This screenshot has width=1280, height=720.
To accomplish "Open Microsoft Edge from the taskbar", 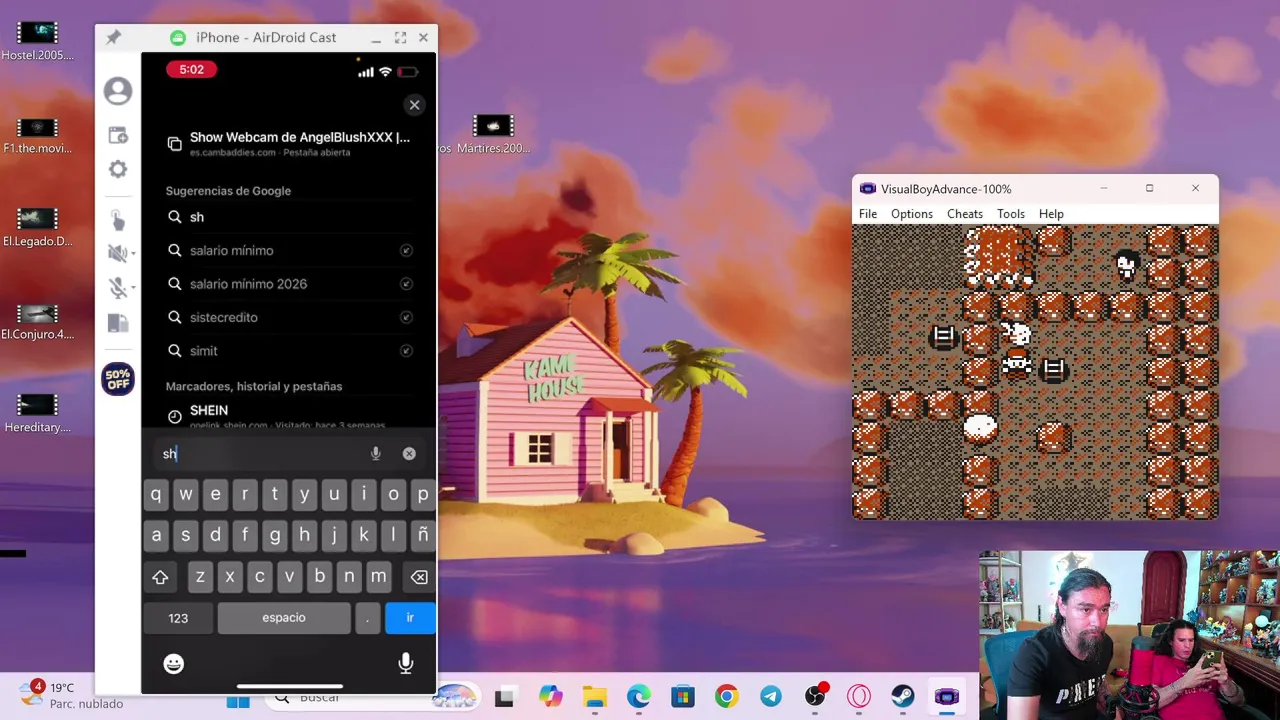I will pos(638,697).
